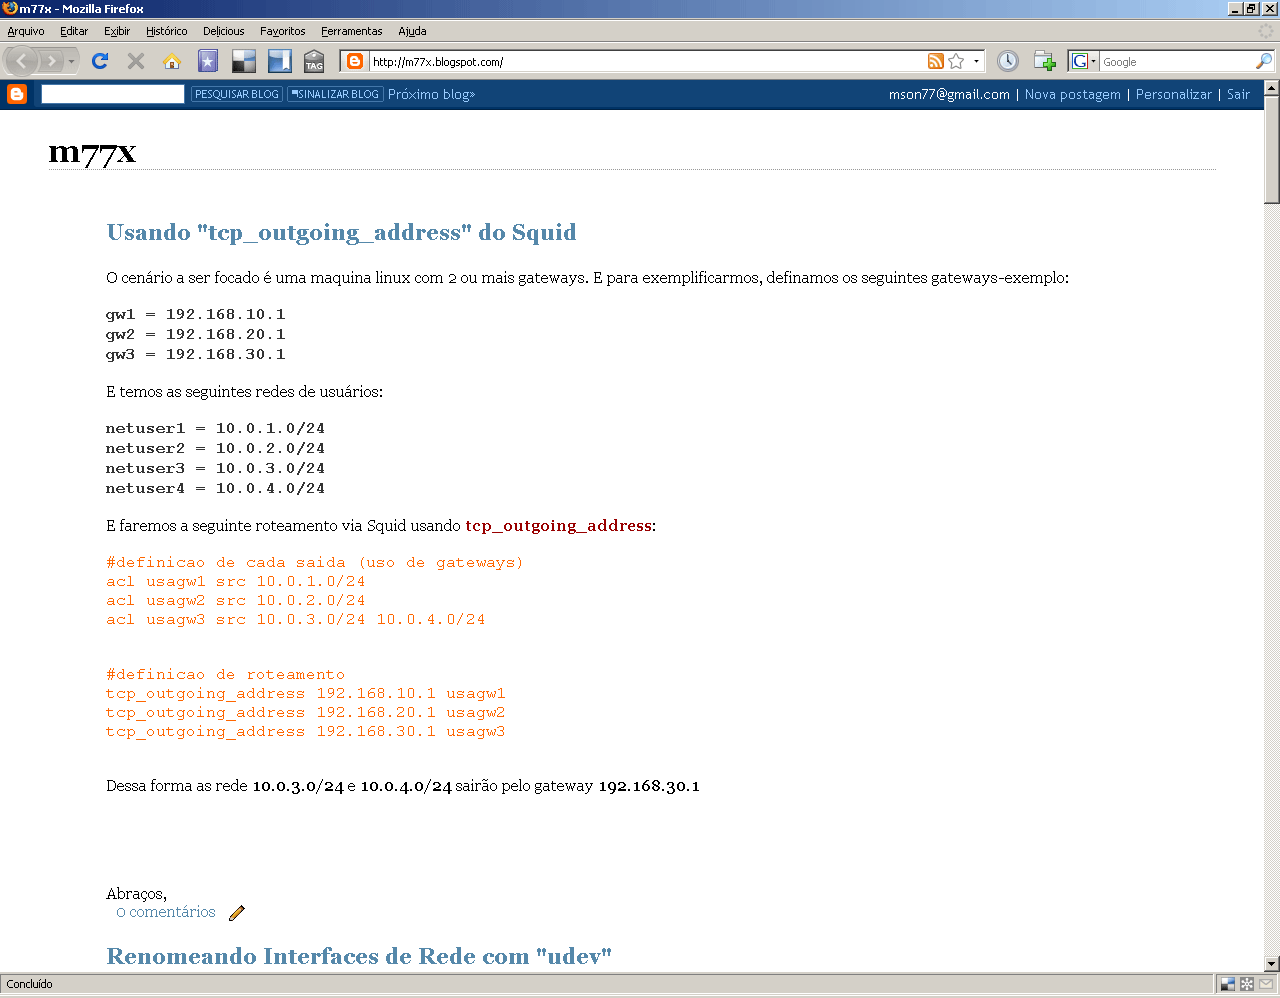This screenshot has height=998, width=1280.
Task: Click the new tab folder-plus icon
Action: pos(1044,61)
